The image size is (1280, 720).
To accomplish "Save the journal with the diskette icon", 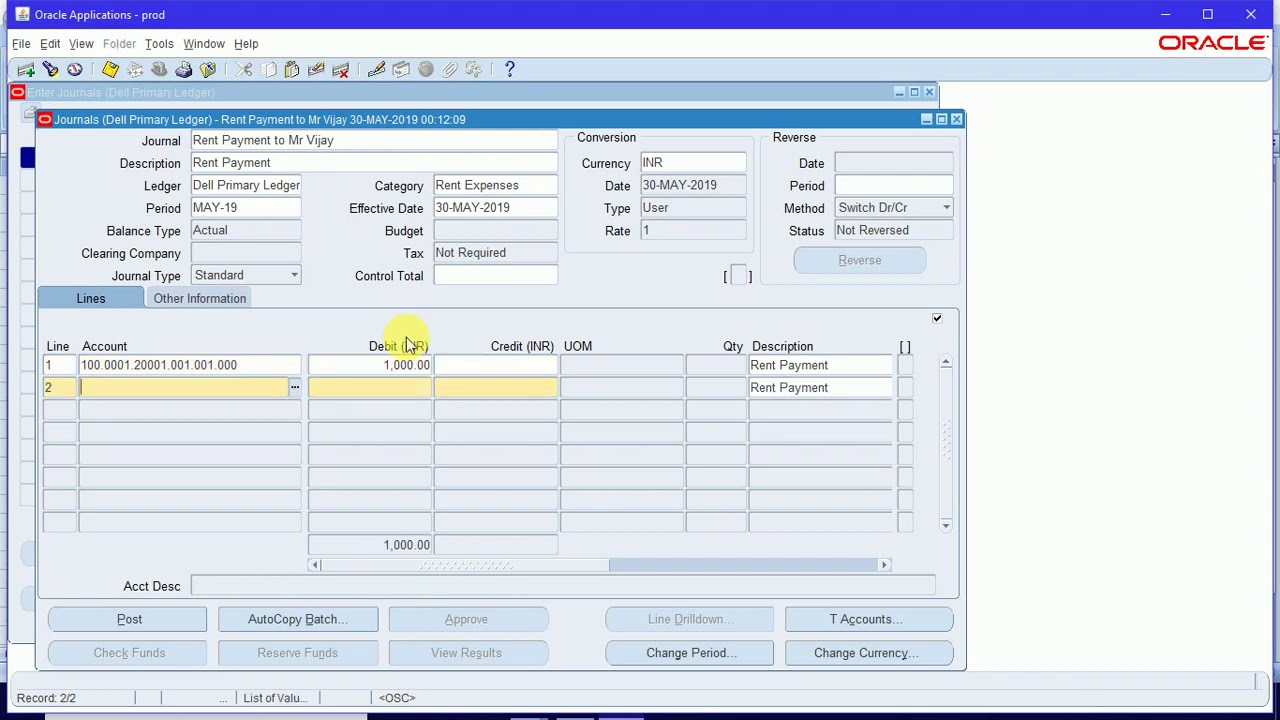I will coord(110,69).
